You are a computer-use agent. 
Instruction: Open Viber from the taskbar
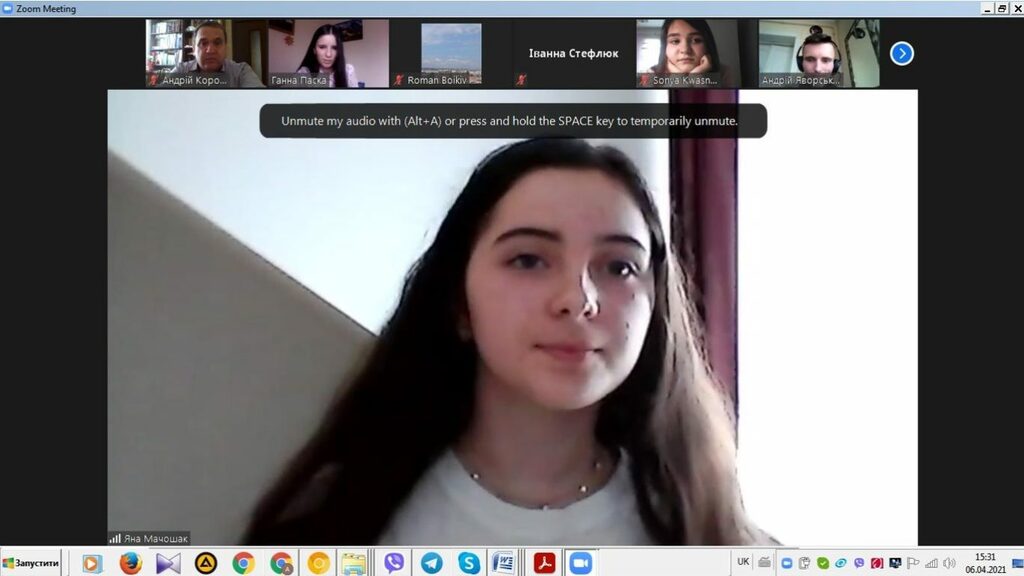click(x=394, y=563)
